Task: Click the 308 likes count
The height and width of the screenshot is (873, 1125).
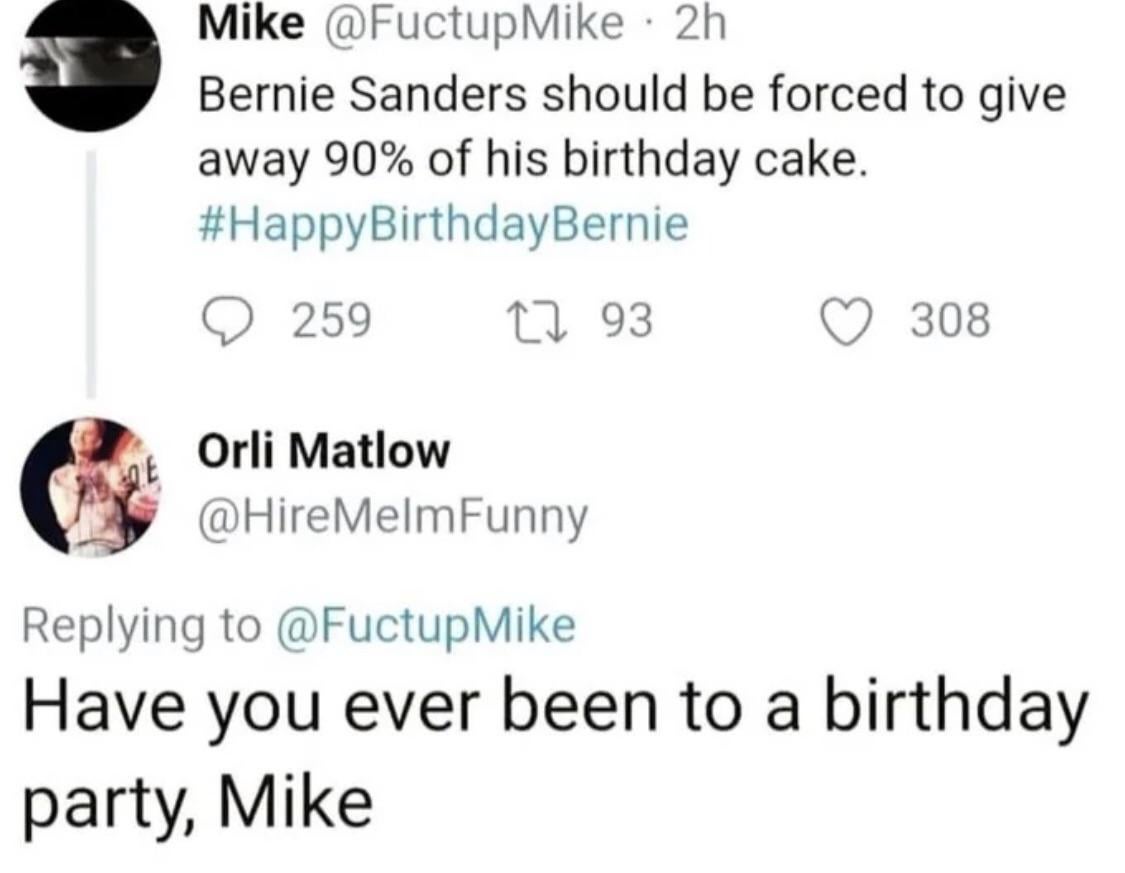Action: coord(950,320)
